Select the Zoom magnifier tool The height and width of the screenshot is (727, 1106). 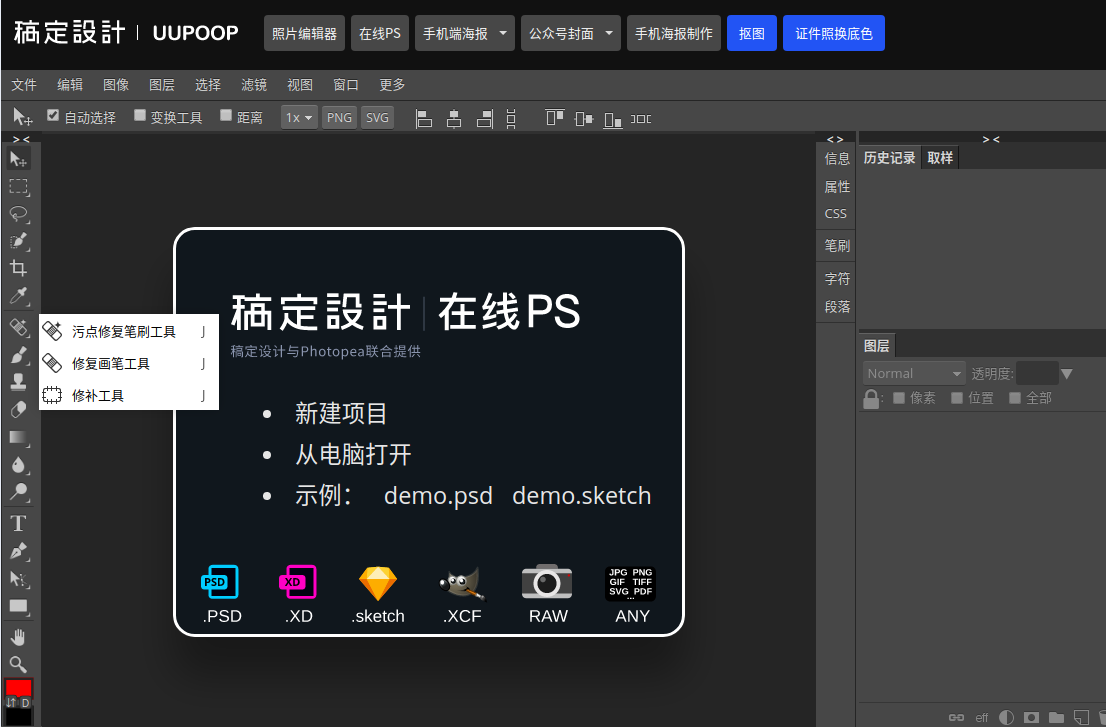[x=18, y=664]
